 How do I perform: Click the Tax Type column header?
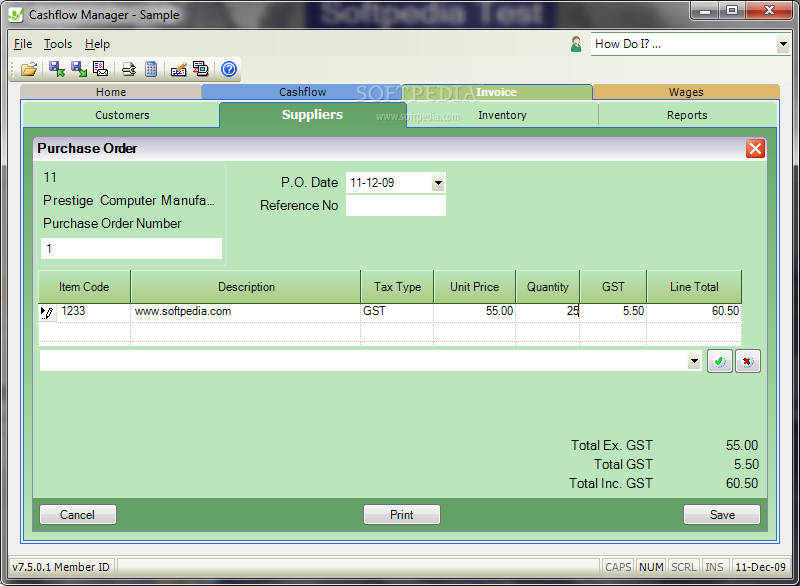point(397,287)
